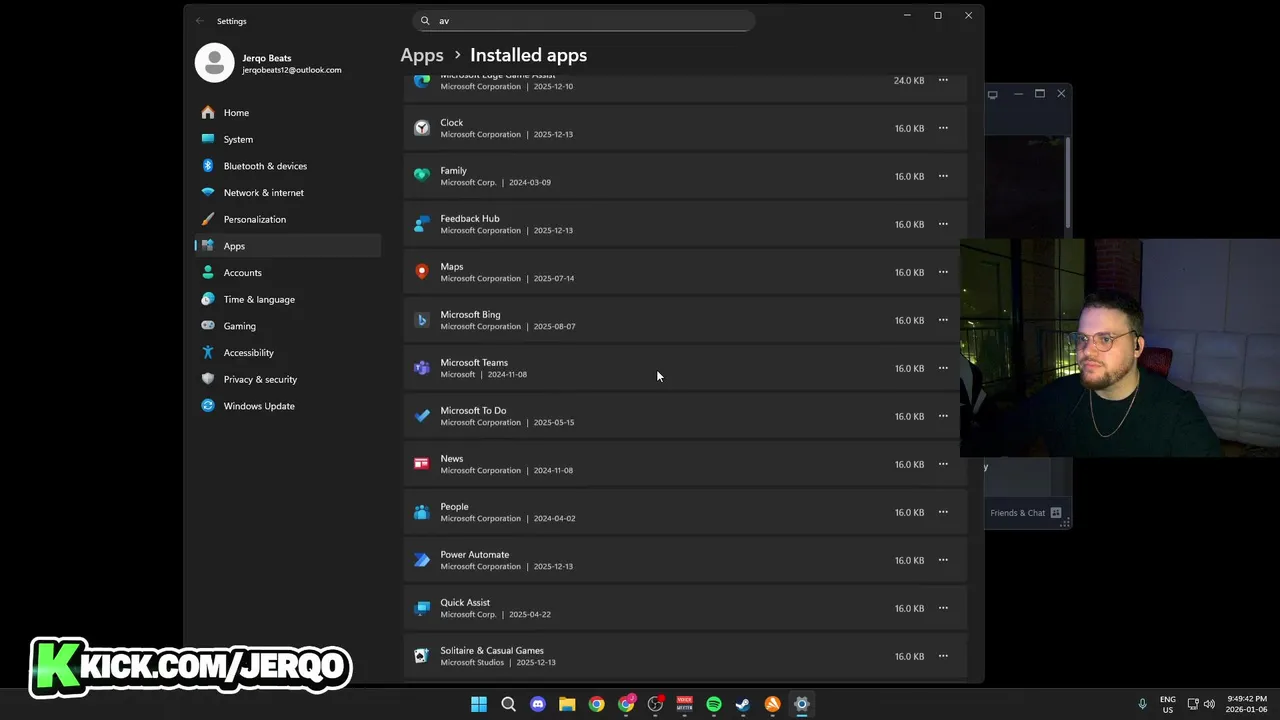
Task: Open taskbar Search
Action: coord(508,704)
